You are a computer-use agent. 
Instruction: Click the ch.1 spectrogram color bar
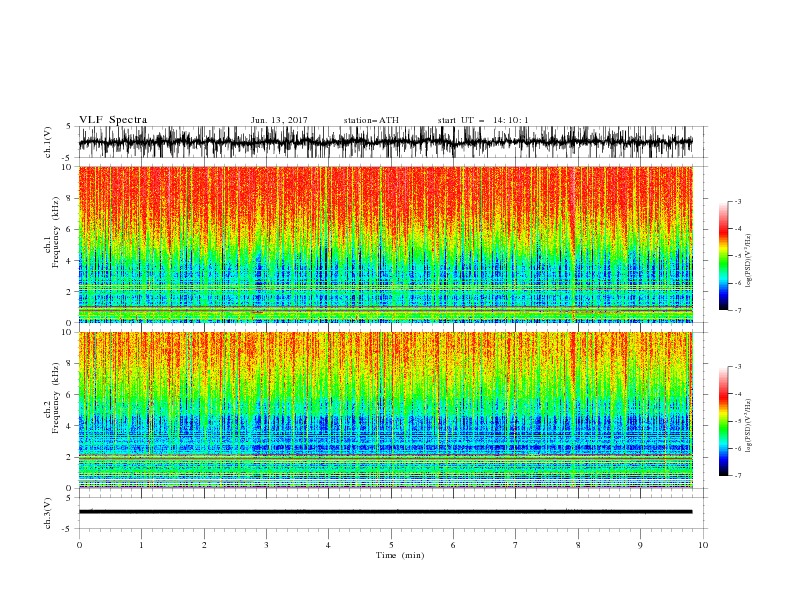coord(723,256)
